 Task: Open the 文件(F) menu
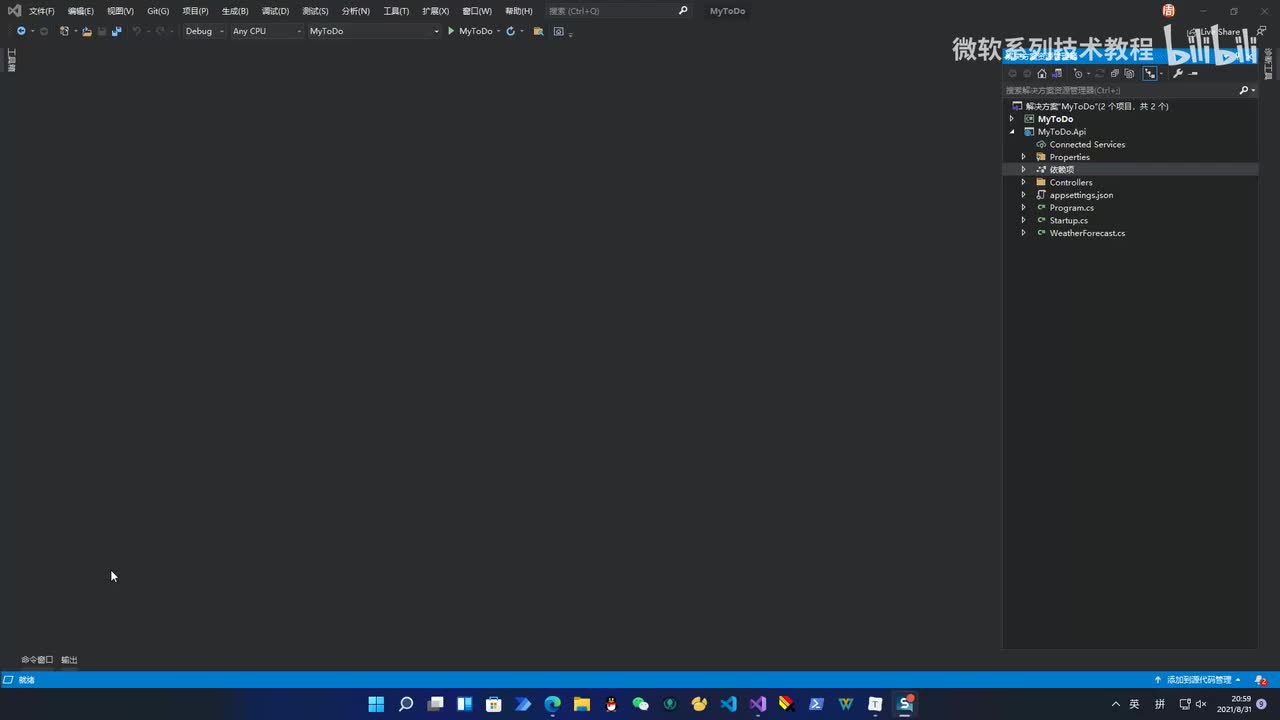pyautogui.click(x=41, y=11)
